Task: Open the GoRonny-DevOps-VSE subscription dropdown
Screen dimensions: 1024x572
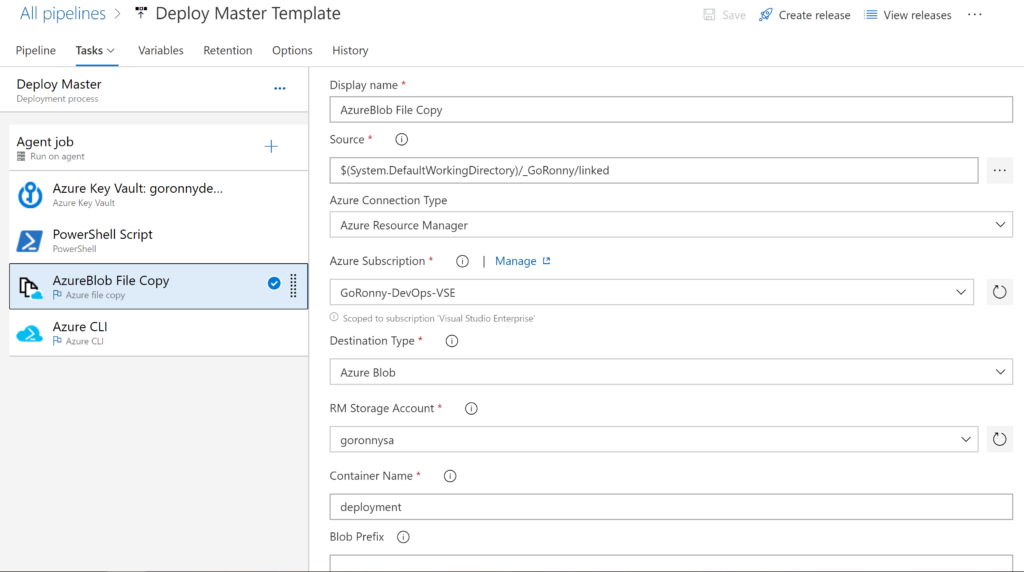Action: pos(652,292)
